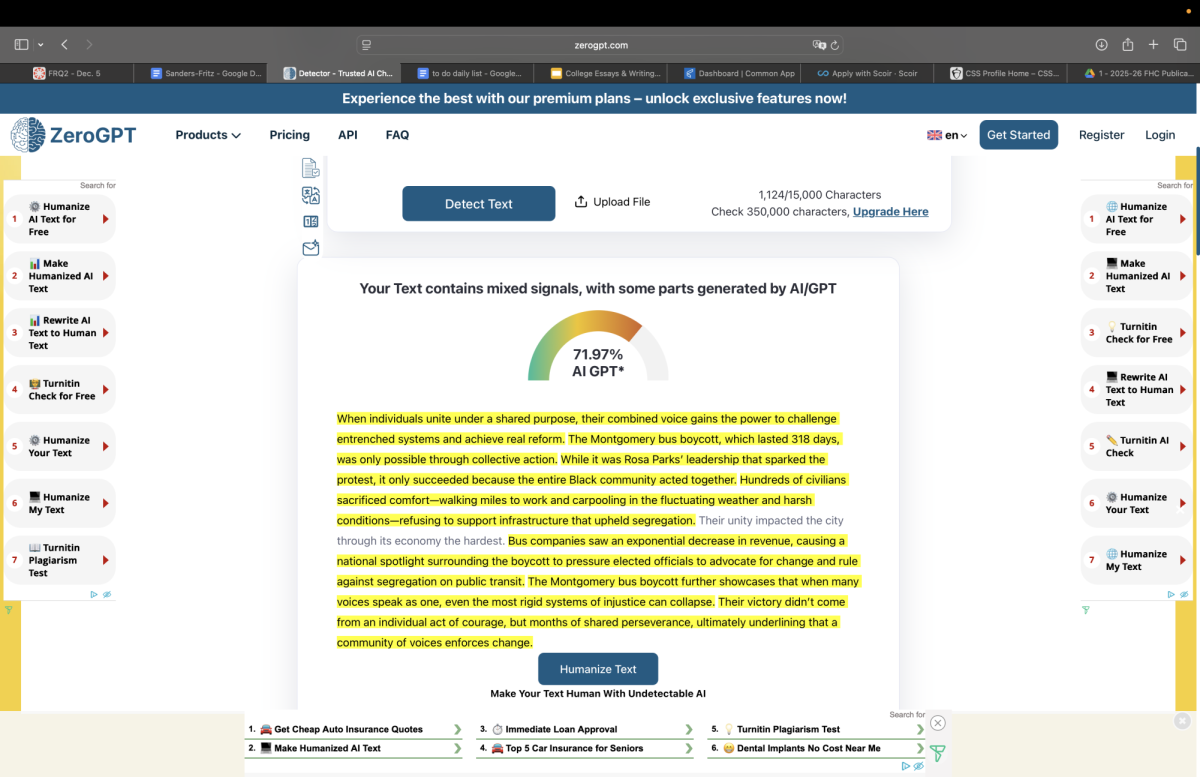Open right ad Rewrite AI Text to Human Text
The height and width of the screenshot is (777, 1200).
pos(1138,390)
